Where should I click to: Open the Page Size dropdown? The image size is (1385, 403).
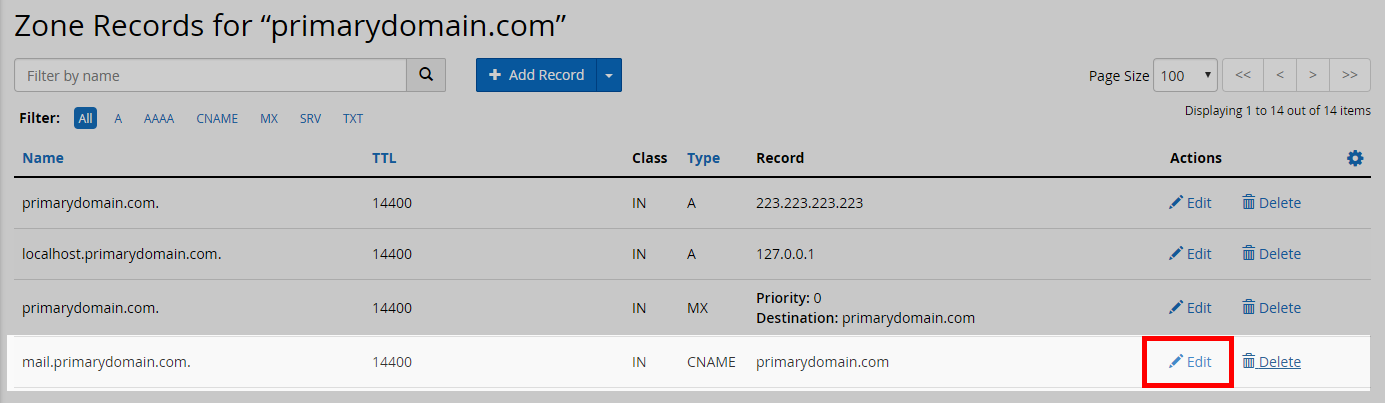[1185, 75]
